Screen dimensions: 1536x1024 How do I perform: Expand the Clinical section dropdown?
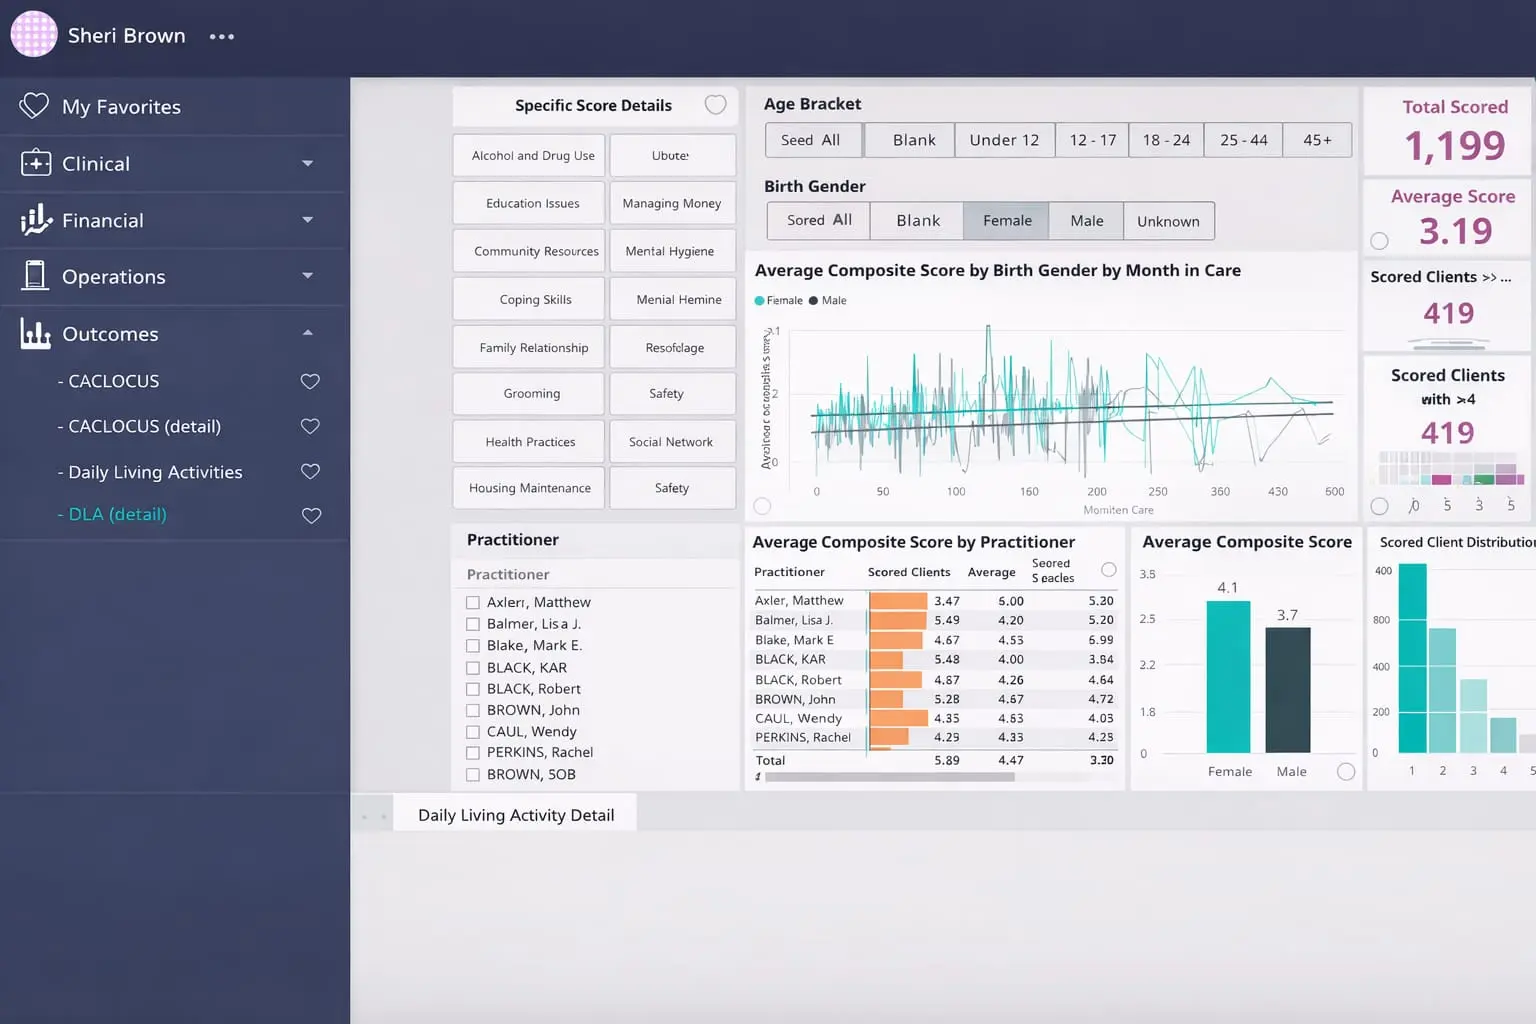pos(309,163)
